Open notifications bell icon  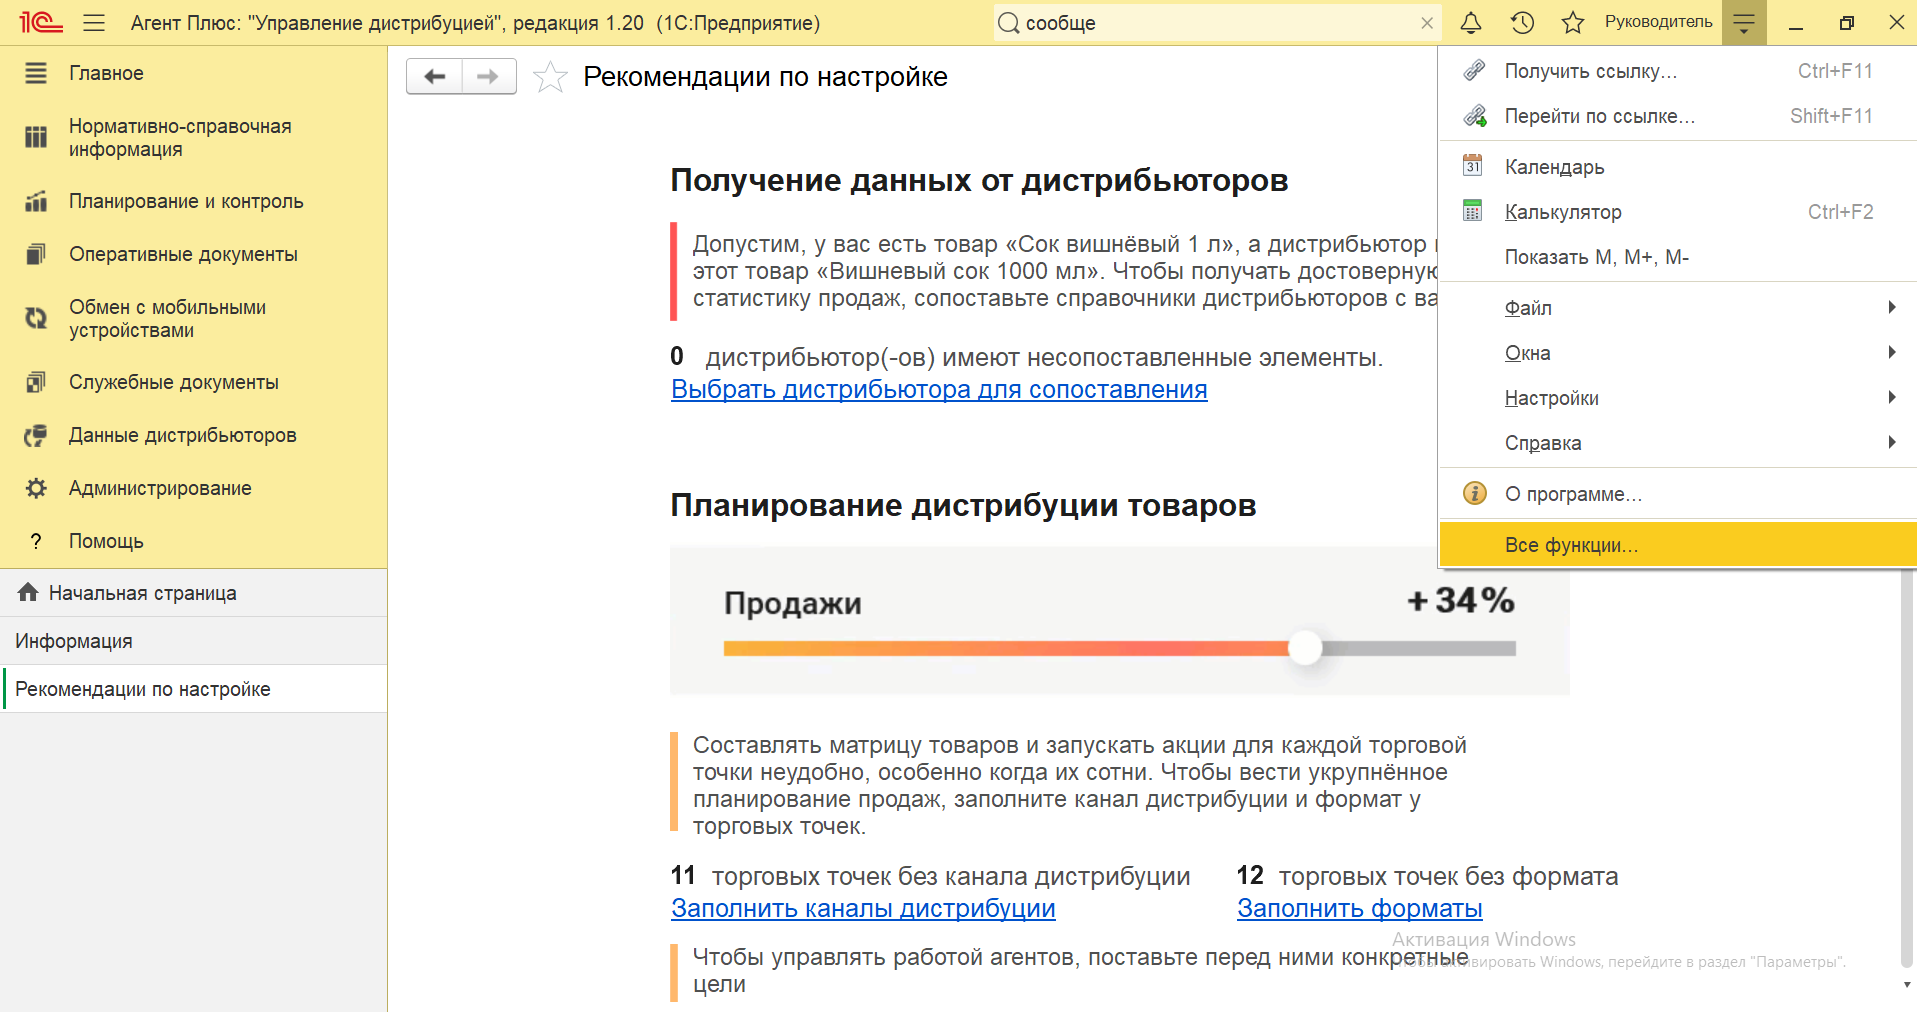(1471, 22)
